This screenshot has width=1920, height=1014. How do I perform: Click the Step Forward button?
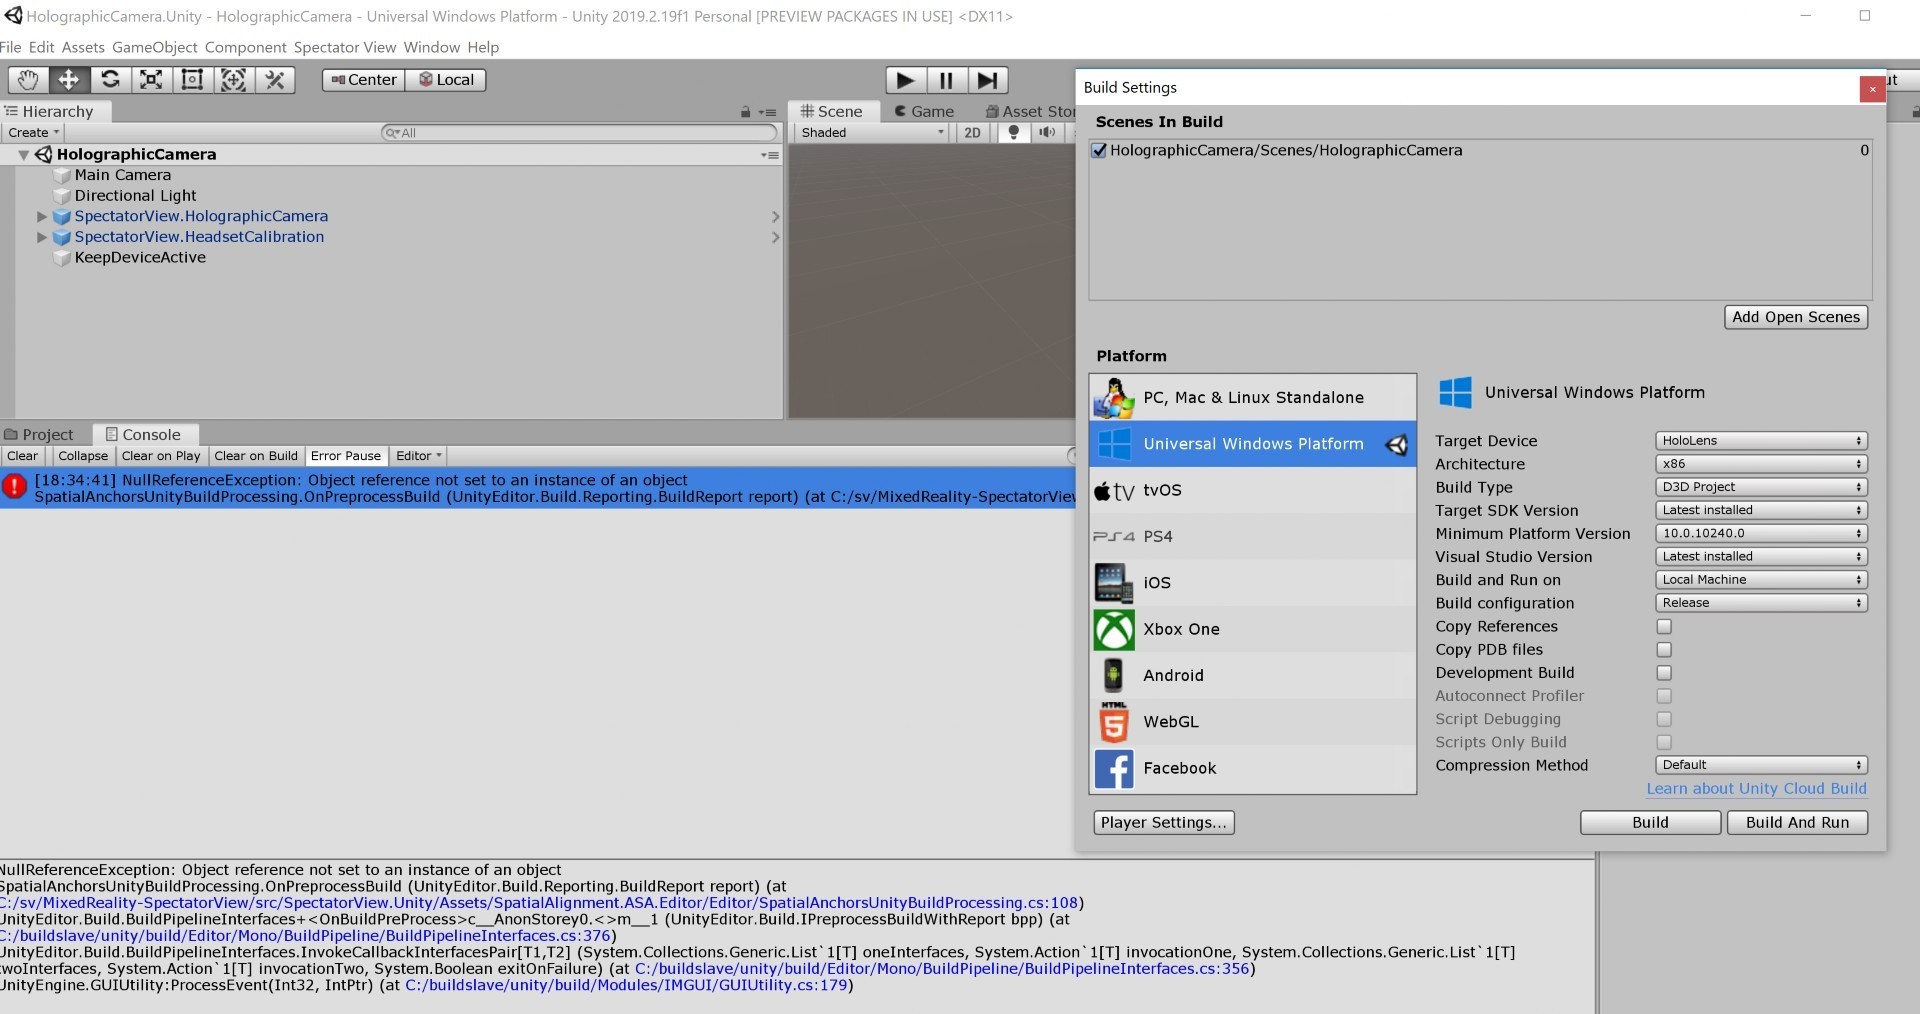(x=987, y=80)
